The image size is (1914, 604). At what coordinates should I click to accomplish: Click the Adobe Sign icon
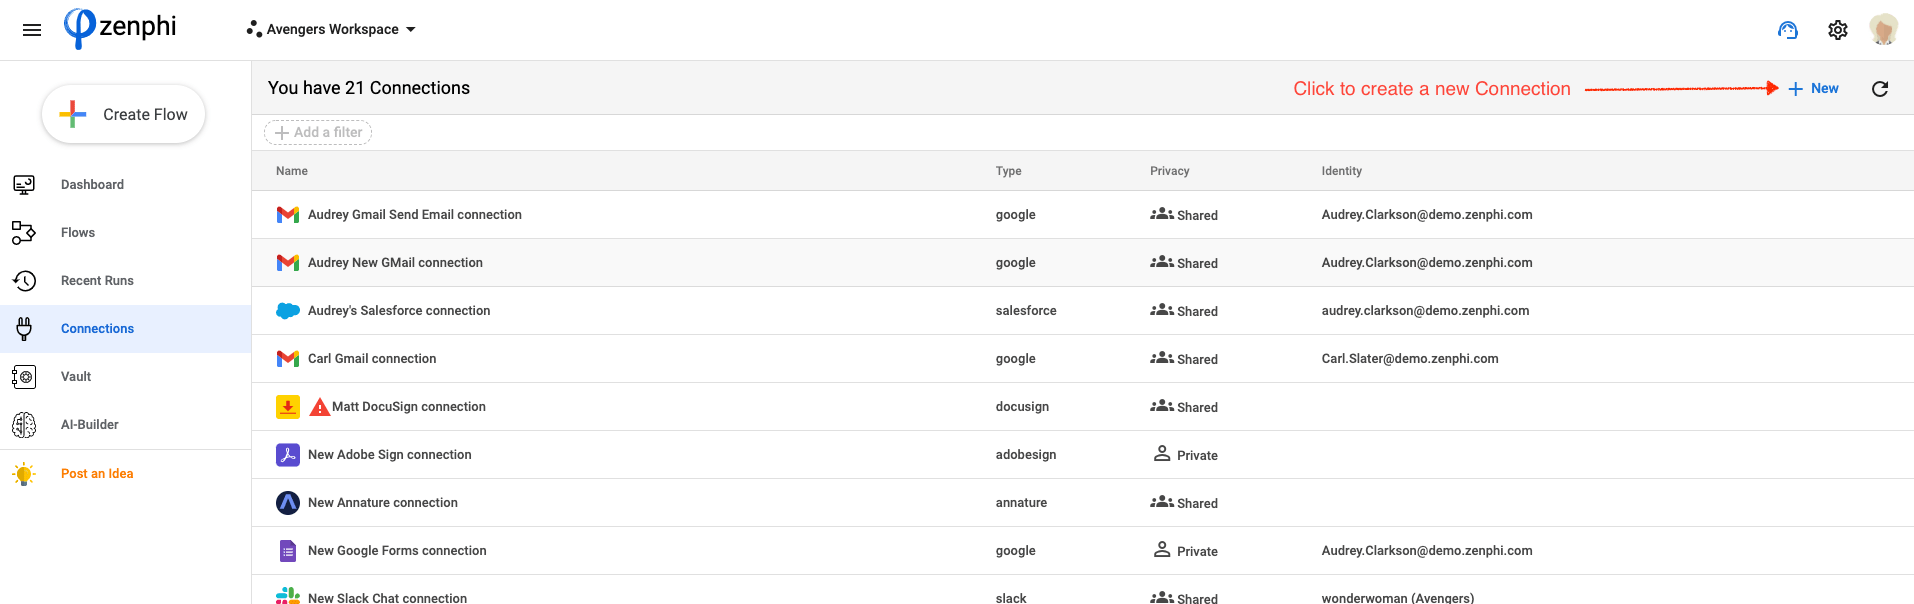point(288,455)
